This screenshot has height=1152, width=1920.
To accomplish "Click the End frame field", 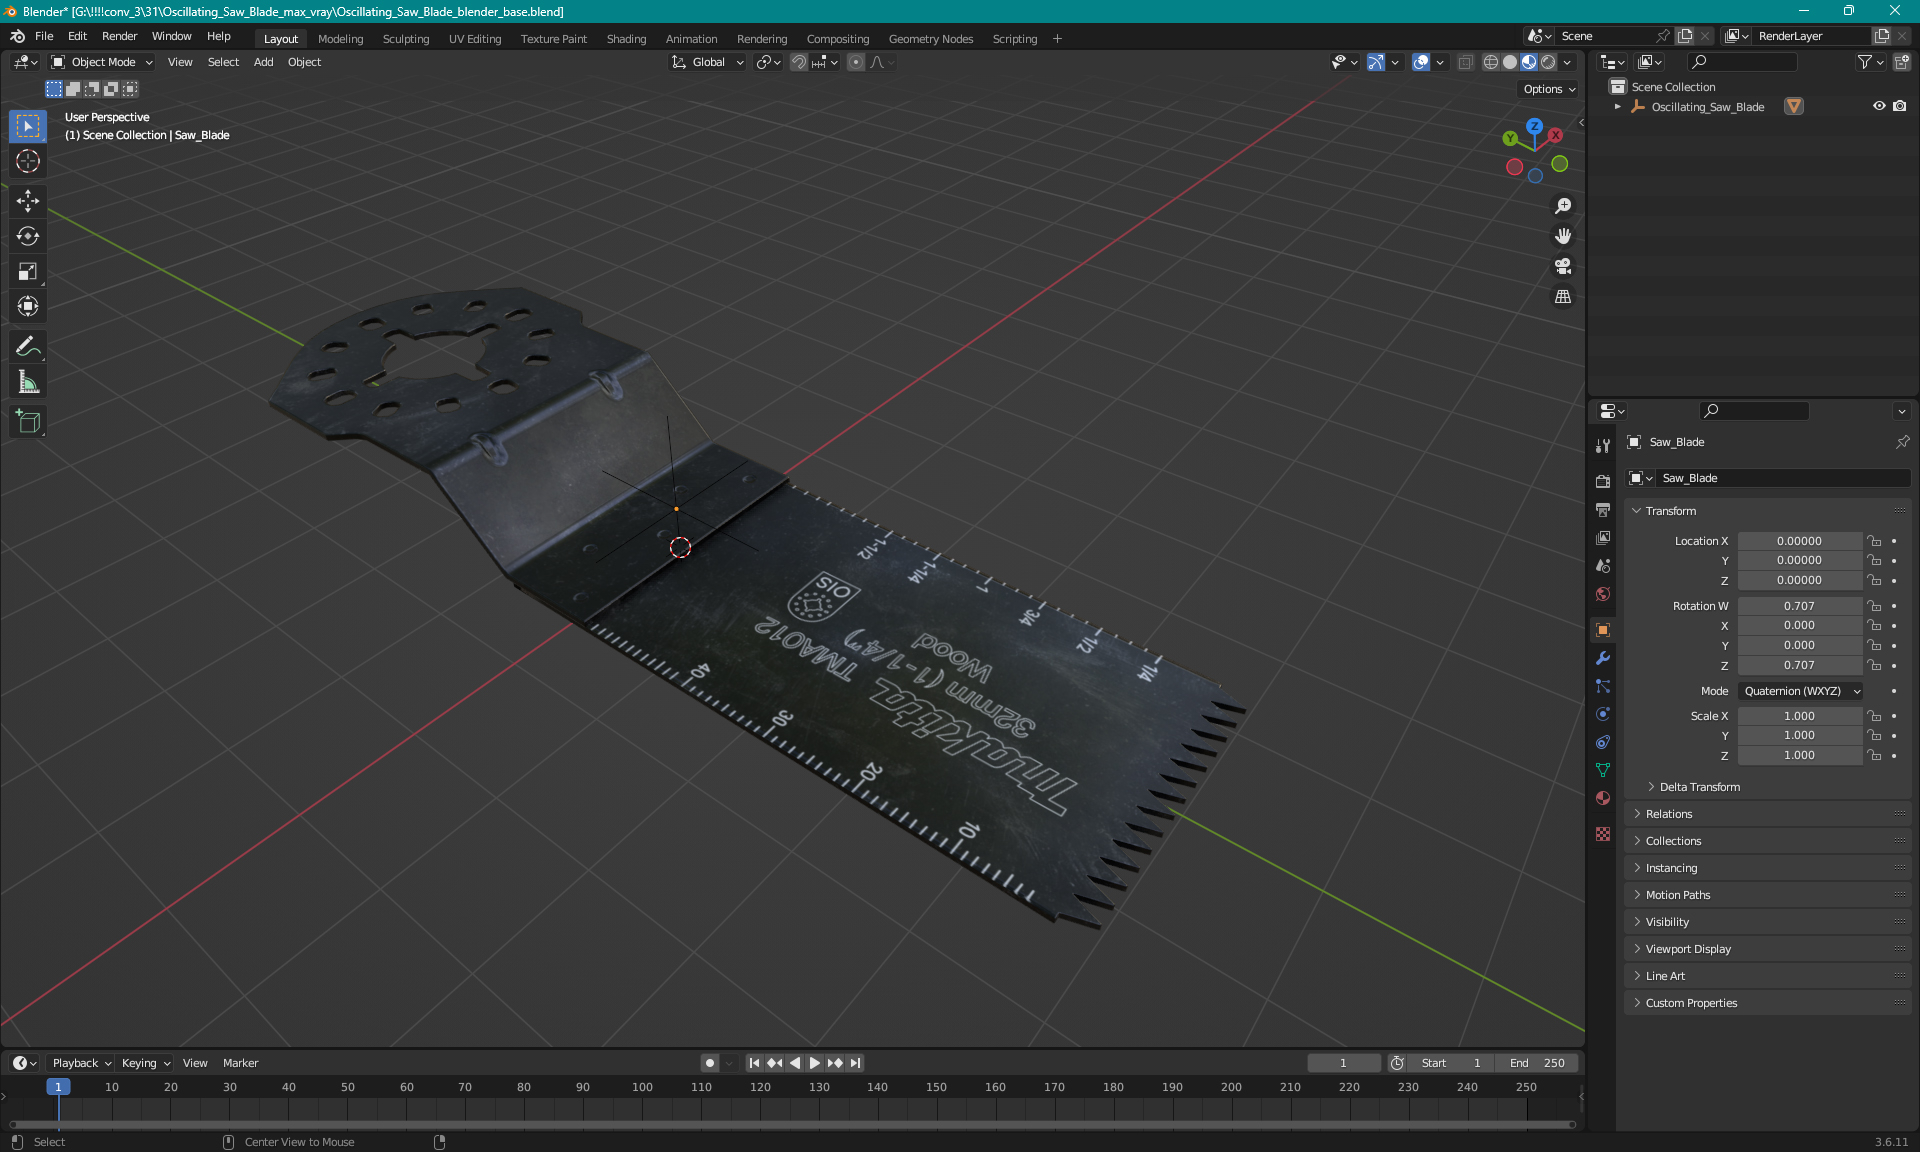I will click(x=1538, y=1063).
